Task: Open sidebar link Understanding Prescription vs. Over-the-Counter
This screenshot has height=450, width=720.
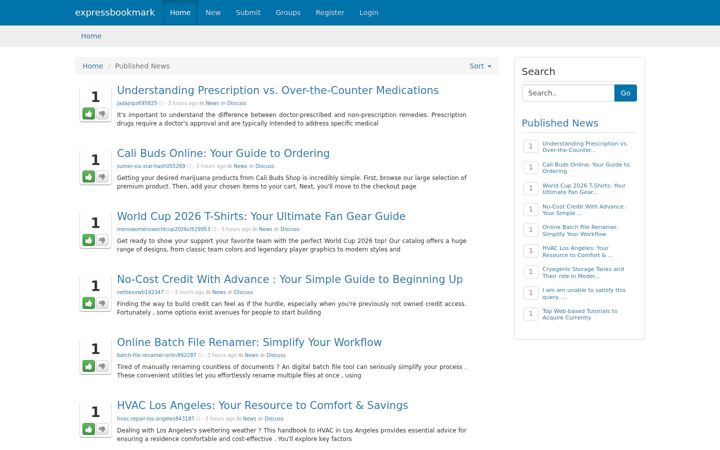Action: (585, 146)
